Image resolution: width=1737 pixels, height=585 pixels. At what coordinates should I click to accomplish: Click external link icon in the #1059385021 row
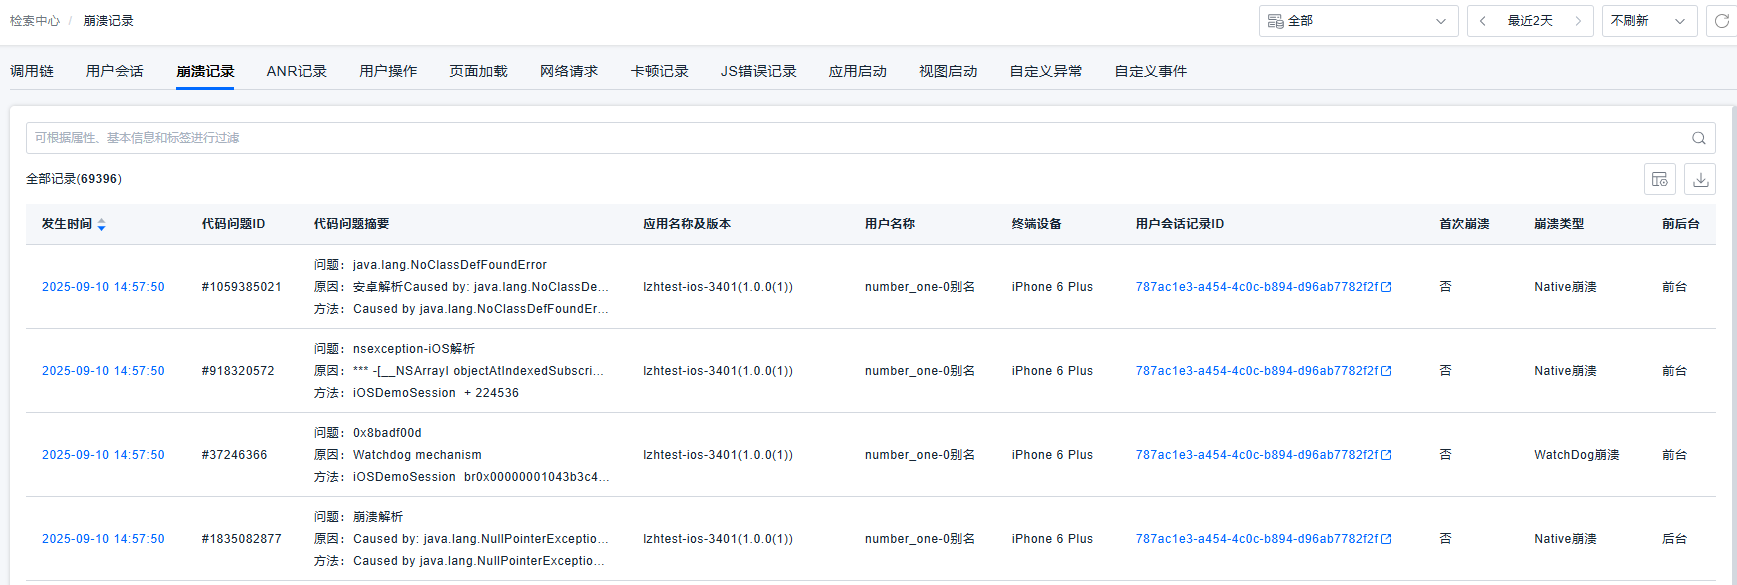coord(1386,287)
